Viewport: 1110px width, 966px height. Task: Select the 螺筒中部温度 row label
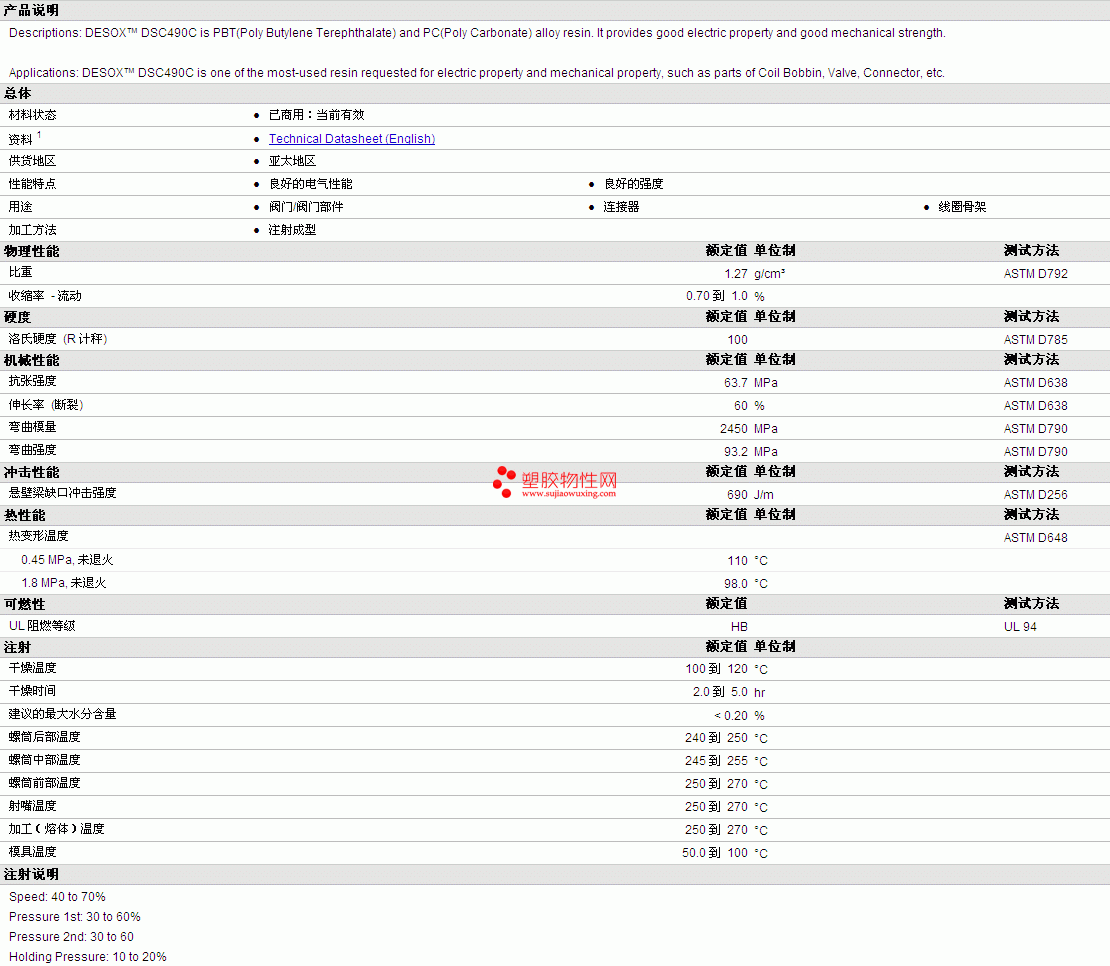click(x=45, y=760)
